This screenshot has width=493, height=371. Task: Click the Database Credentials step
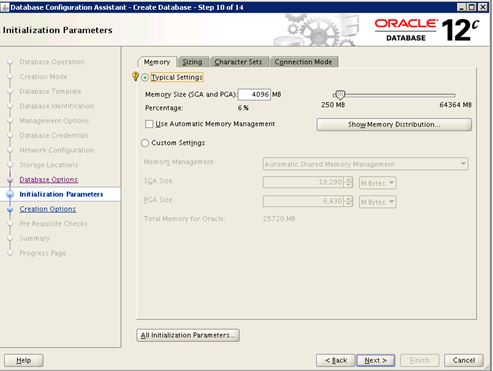pos(54,135)
